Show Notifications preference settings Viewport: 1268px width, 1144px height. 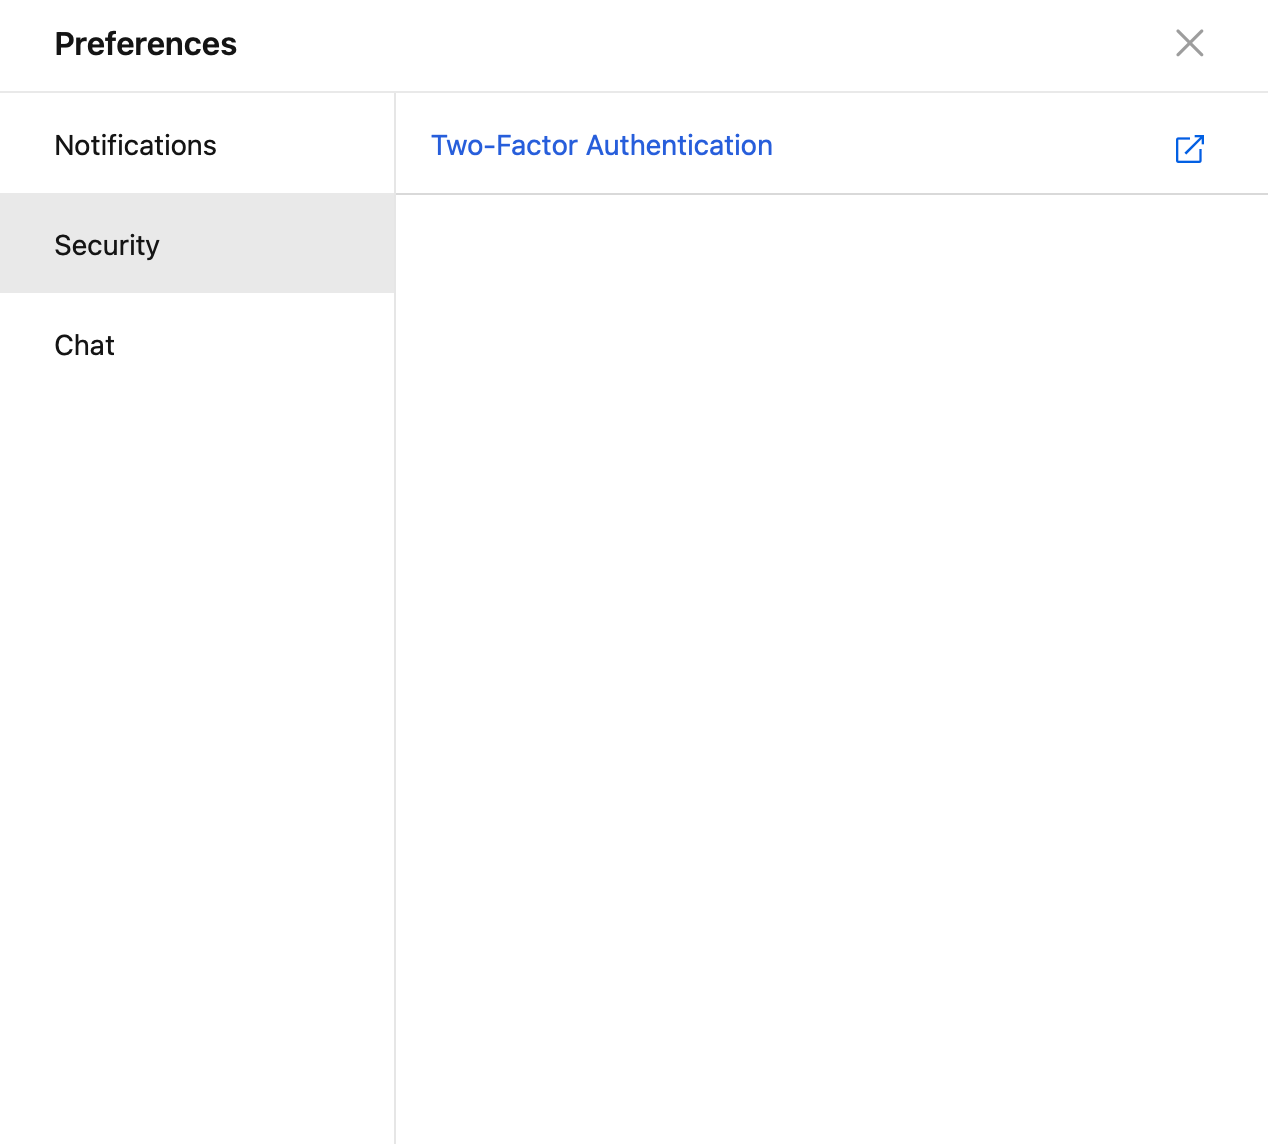tap(135, 145)
